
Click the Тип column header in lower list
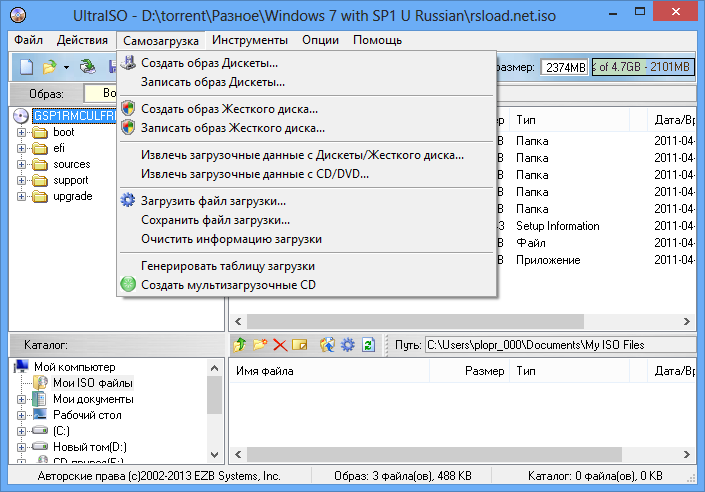[569, 371]
